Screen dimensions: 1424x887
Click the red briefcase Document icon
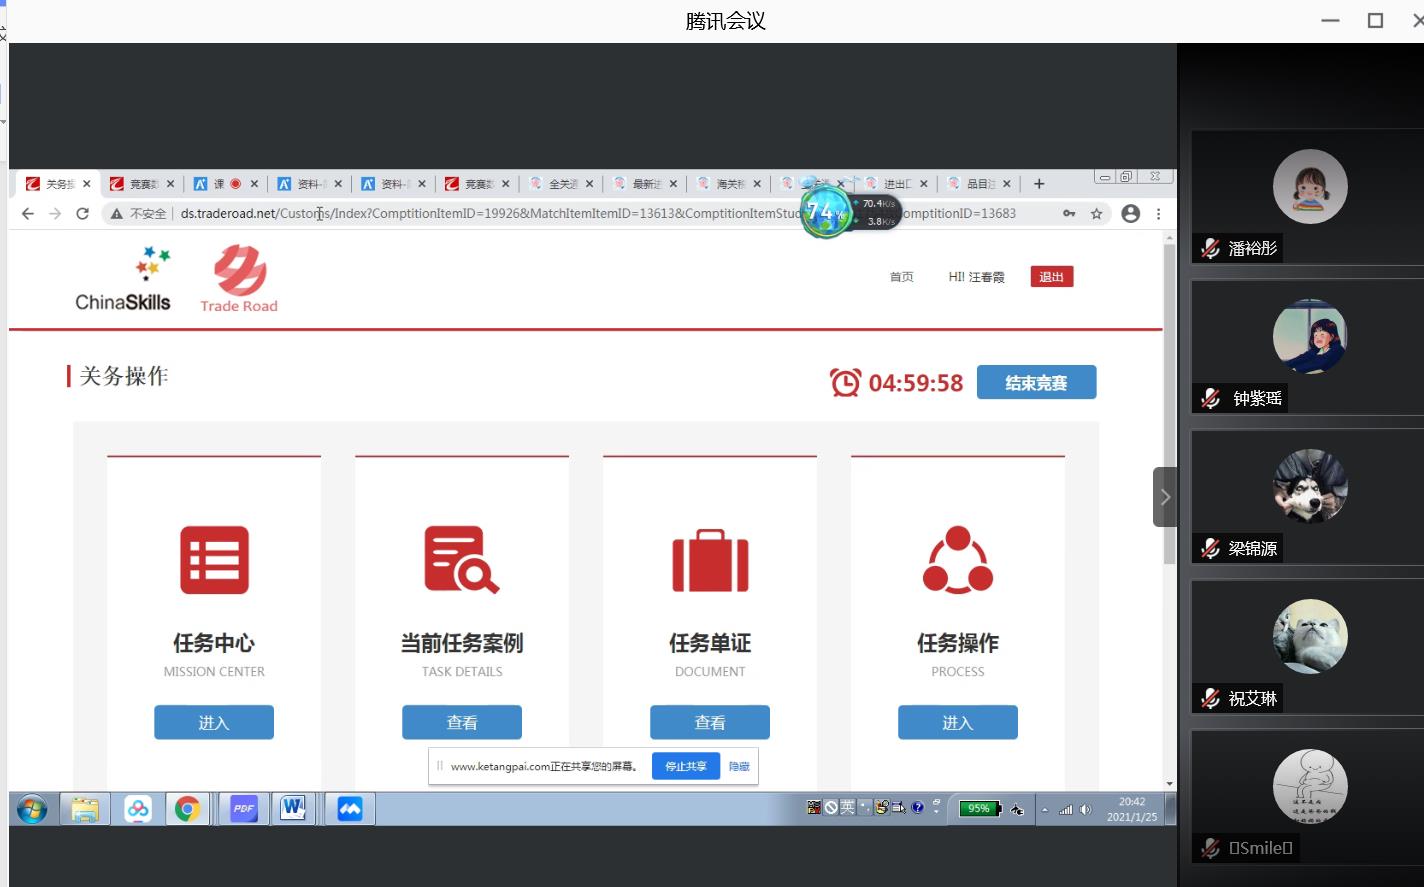pos(710,561)
